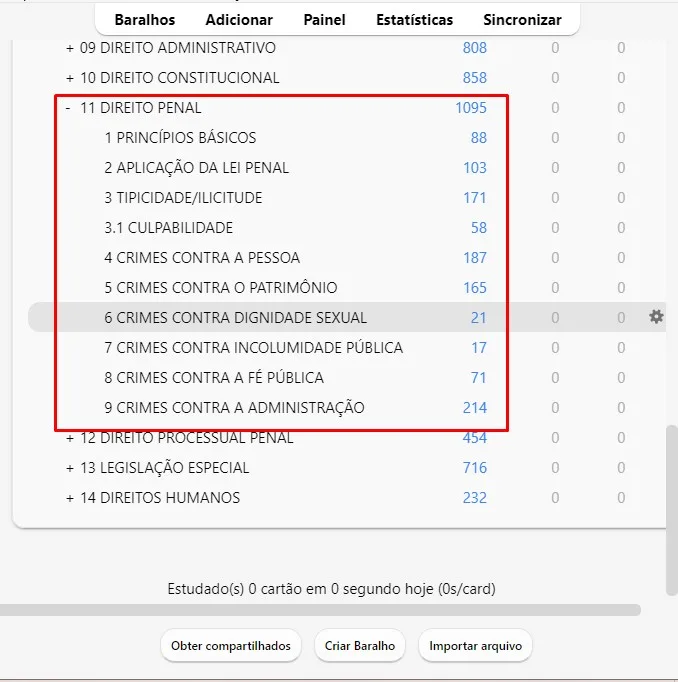Open the Estatísticas tab
The image size is (678, 682).
(x=414, y=20)
